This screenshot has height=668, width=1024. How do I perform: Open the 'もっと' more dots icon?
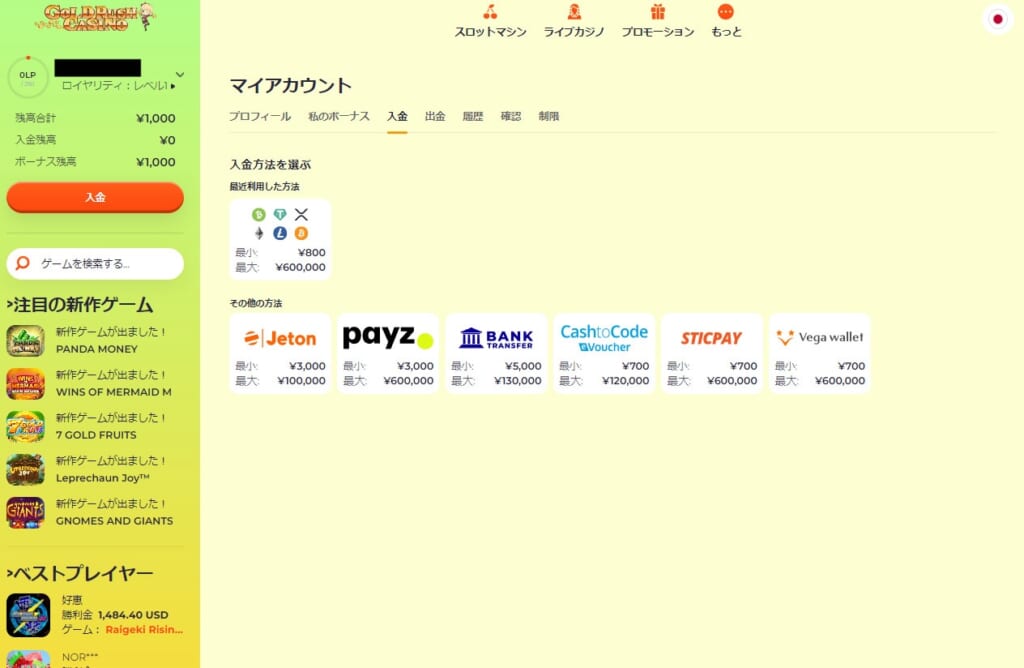click(x=726, y=12)
